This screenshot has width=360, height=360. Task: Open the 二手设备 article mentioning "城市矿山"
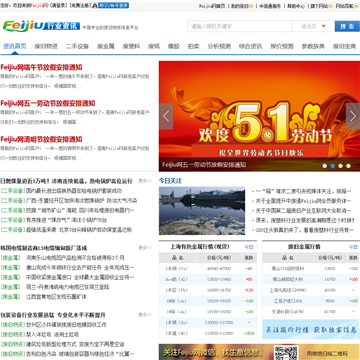80,210
